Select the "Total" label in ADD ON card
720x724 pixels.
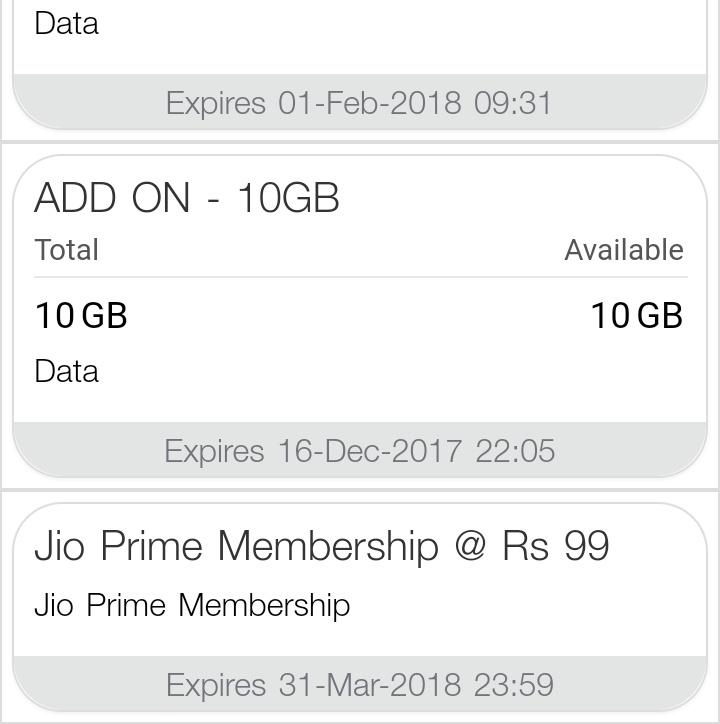66,250
